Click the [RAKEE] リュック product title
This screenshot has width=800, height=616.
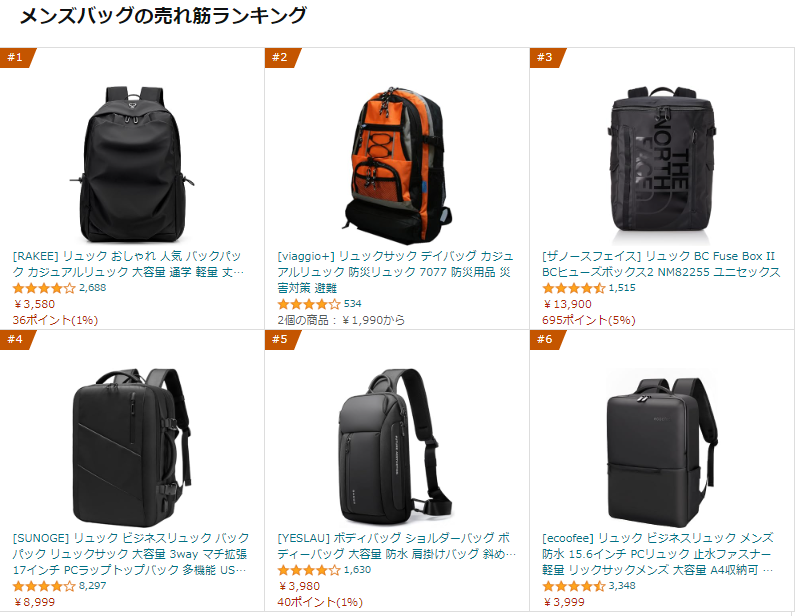128,264
